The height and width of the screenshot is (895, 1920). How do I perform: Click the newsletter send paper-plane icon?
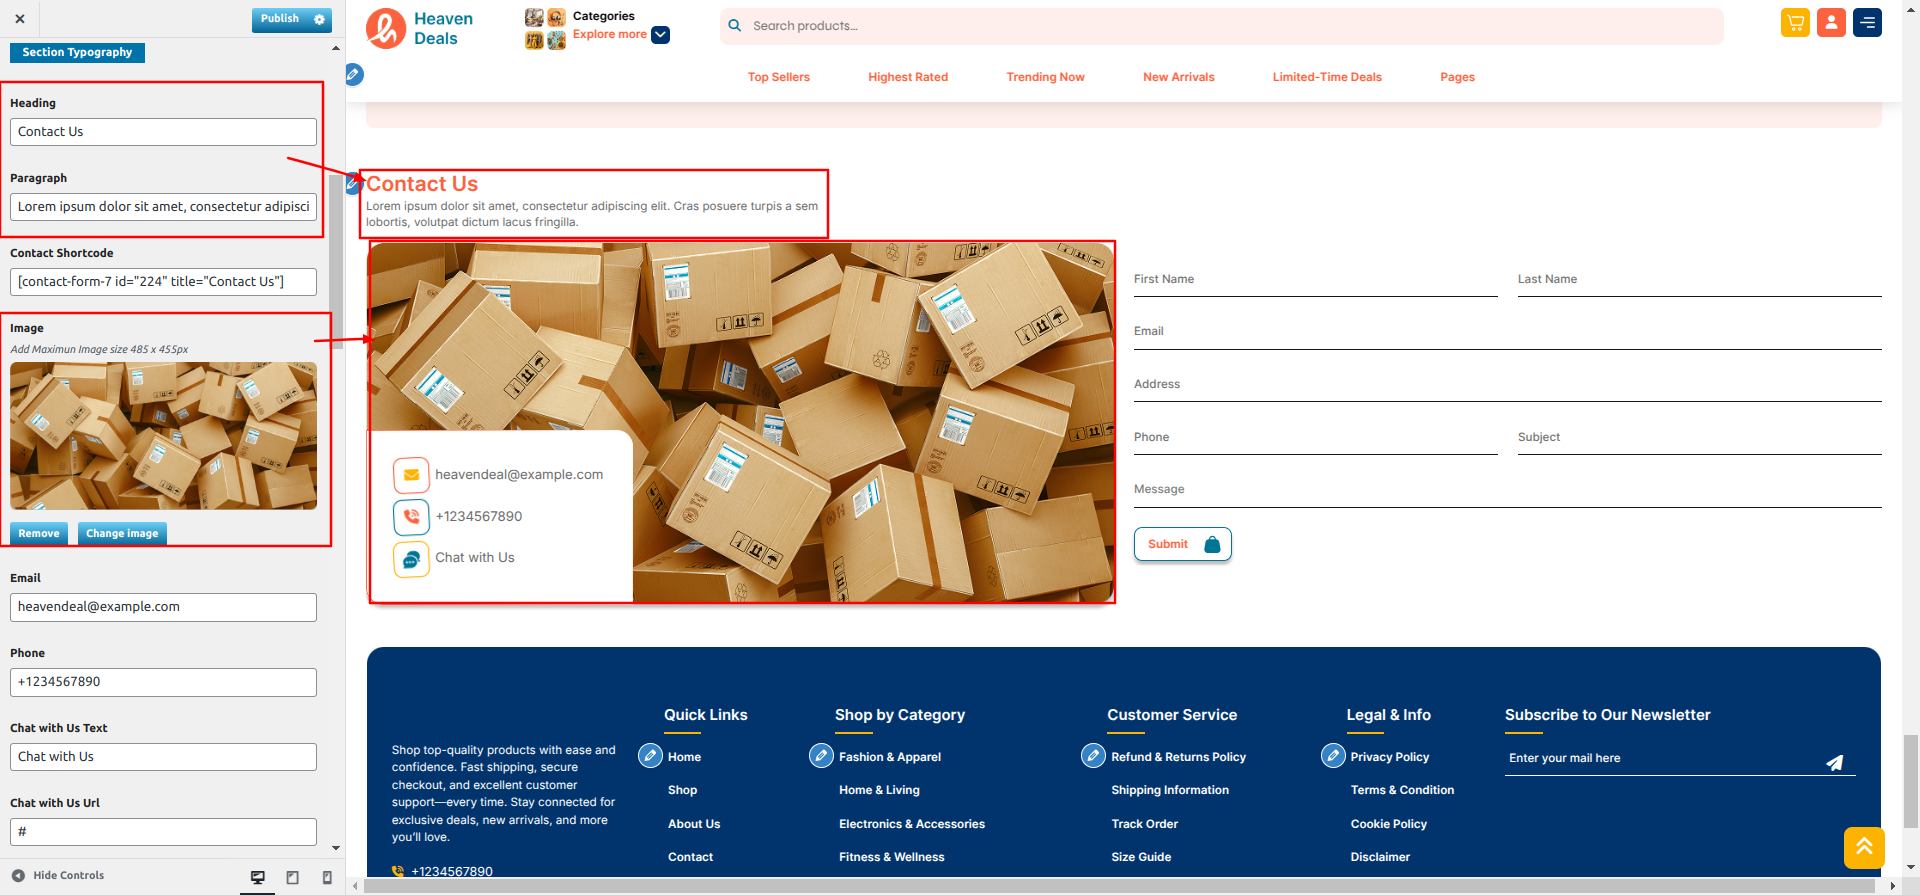[x=1834, y=762]
